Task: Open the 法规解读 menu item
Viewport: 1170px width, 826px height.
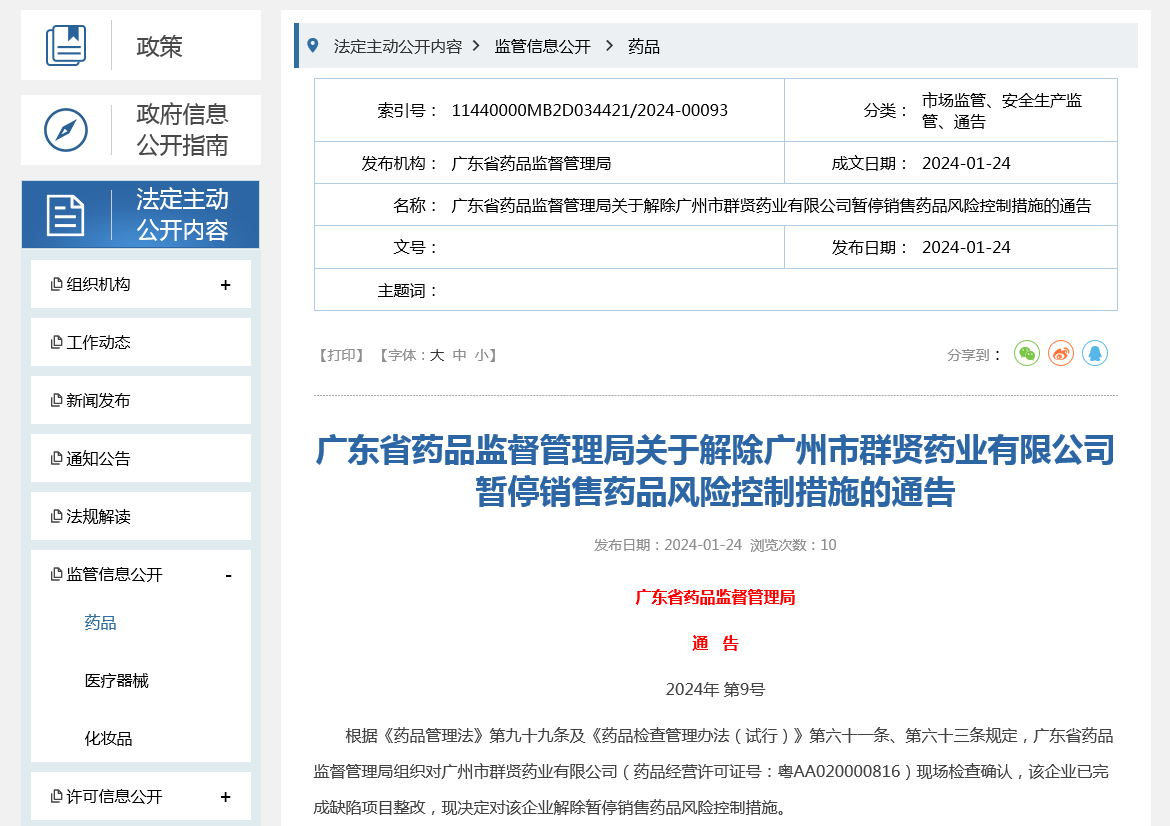Action: point(141,516)
